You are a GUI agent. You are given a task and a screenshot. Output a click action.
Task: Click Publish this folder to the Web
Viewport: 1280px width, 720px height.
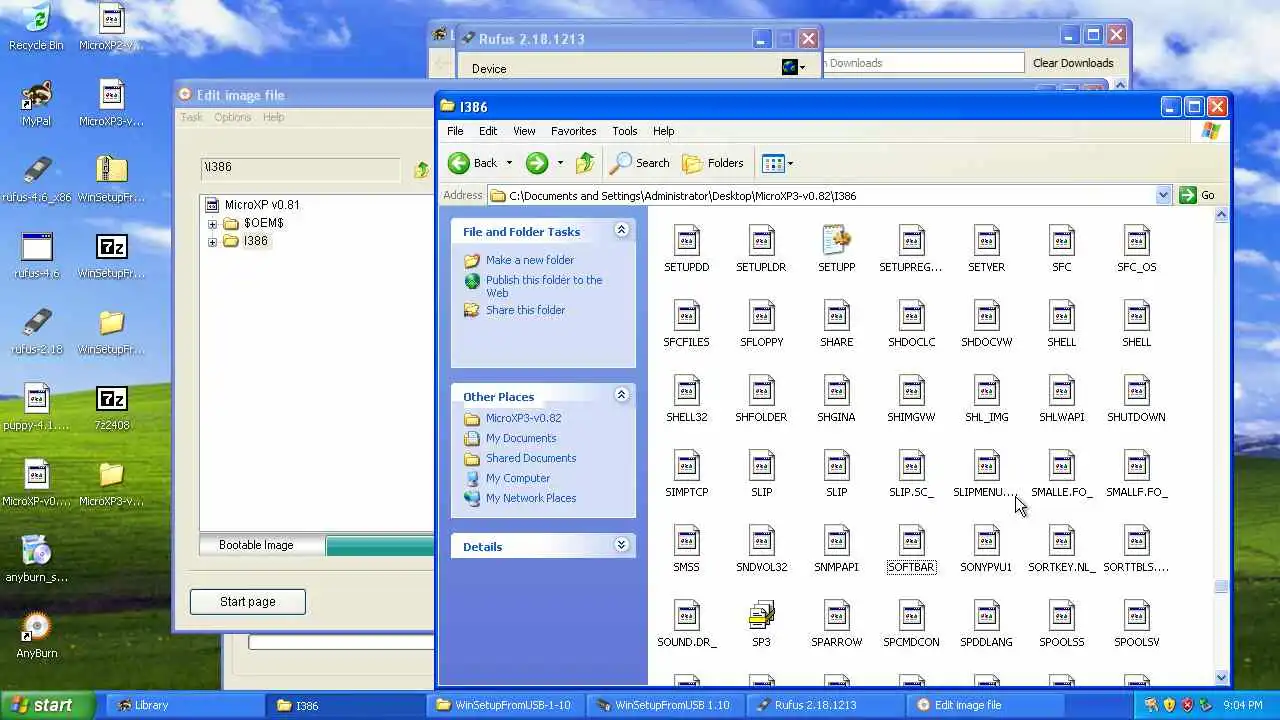click(x=544, y=286)
